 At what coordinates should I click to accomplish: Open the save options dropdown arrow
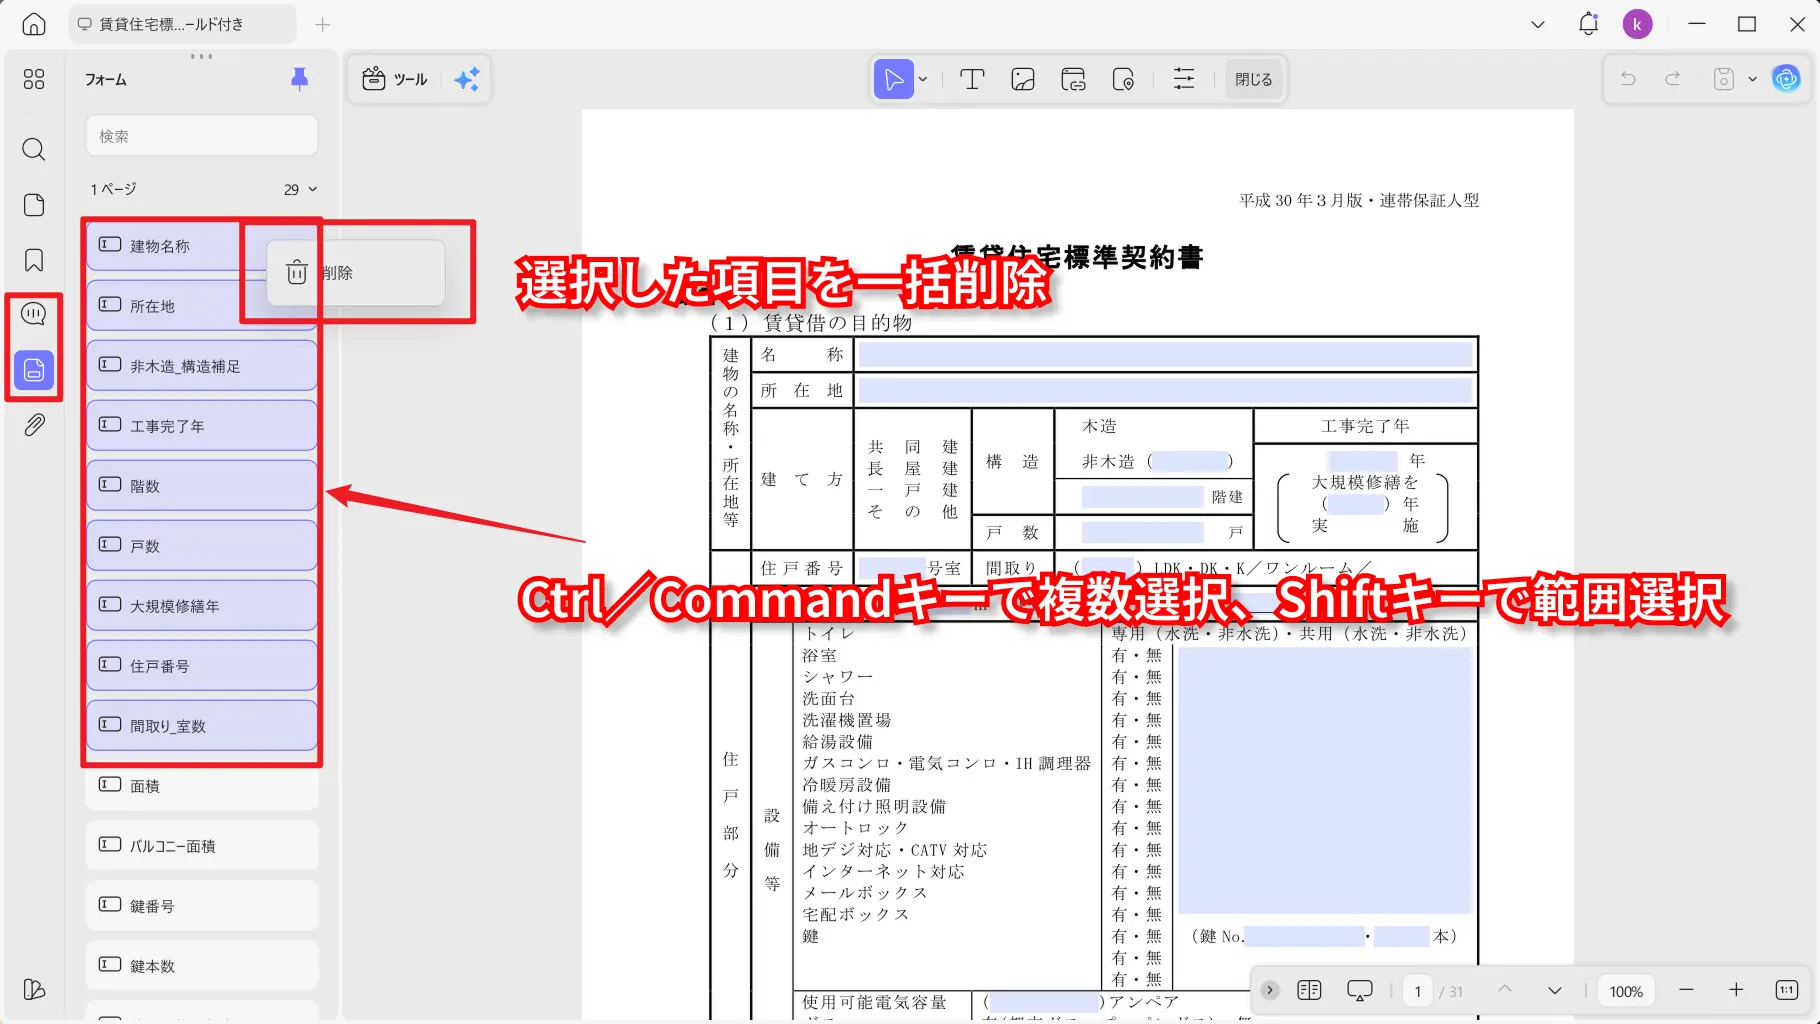[1752, 79]
